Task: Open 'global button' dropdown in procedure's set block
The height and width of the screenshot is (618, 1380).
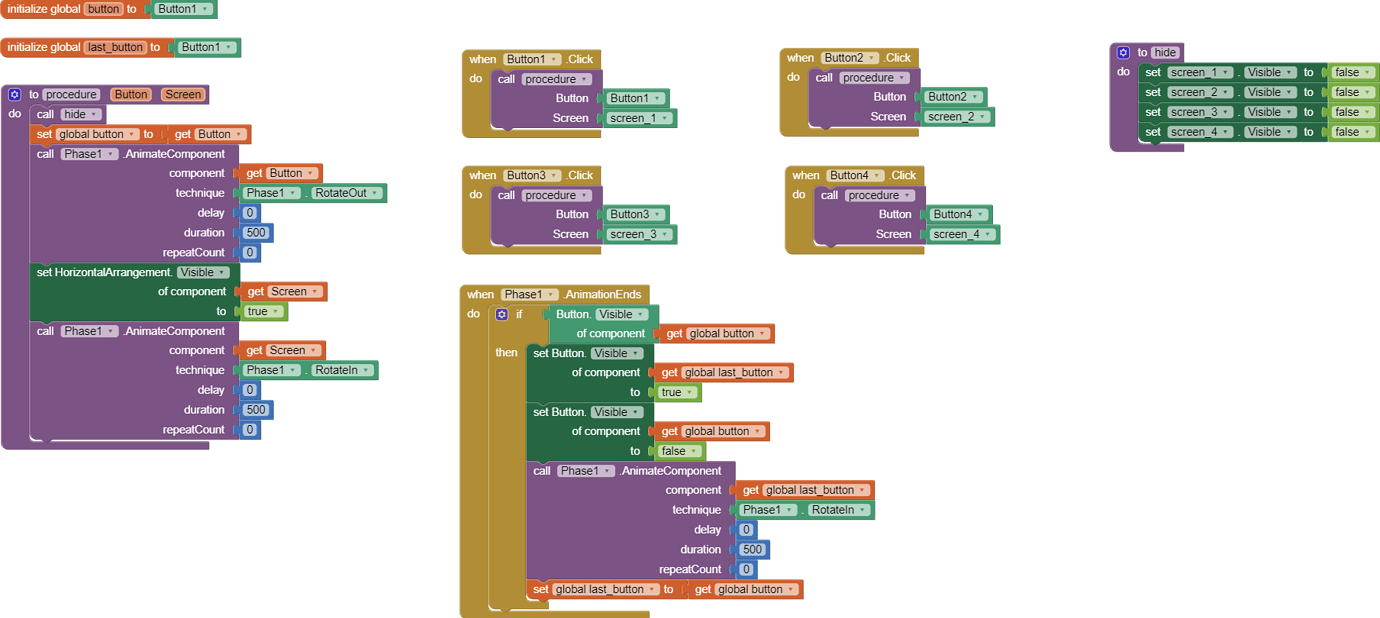Action: click(98, 134)
